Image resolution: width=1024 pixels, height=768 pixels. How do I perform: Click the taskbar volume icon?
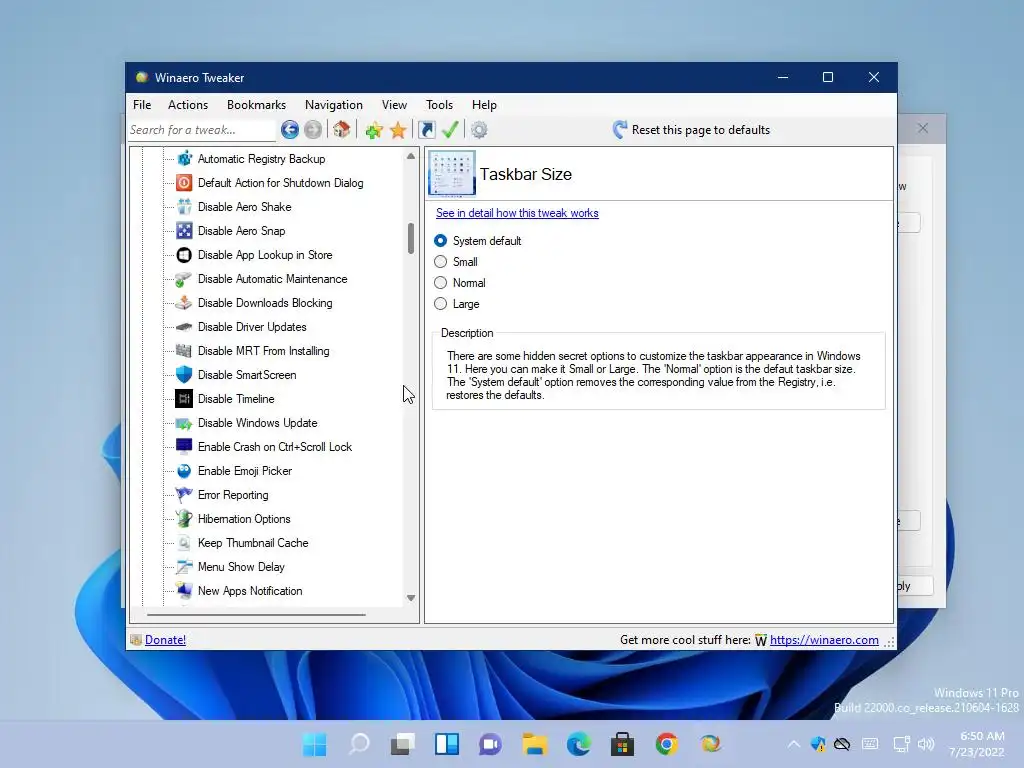click(x=926, y=744)
